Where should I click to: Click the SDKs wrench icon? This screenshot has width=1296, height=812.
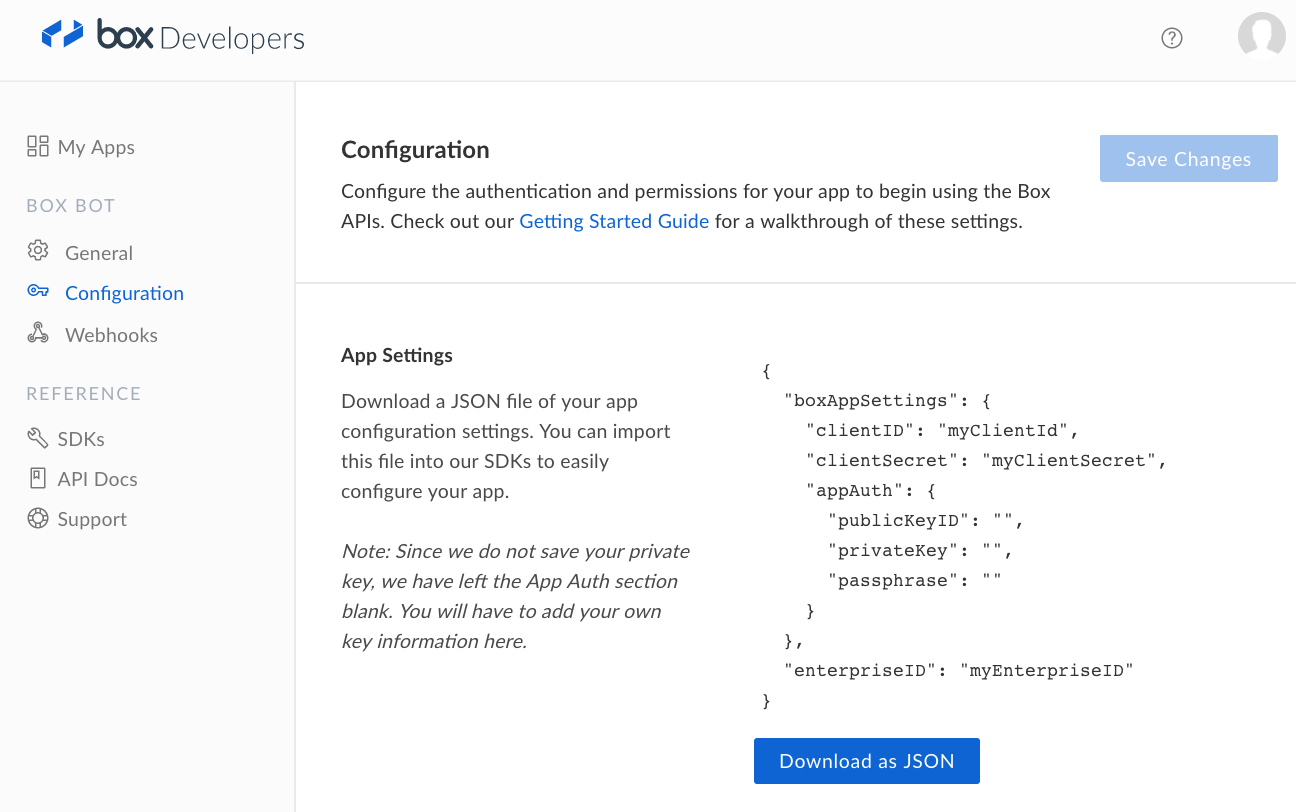tap(38, 438)
